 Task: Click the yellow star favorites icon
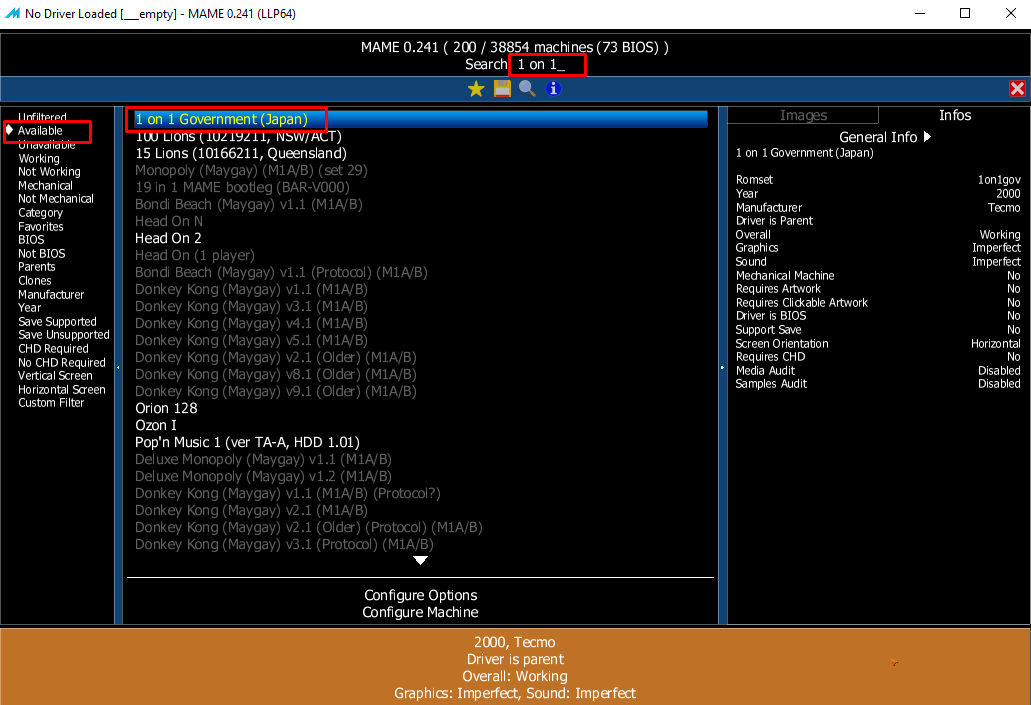point(476,89)
